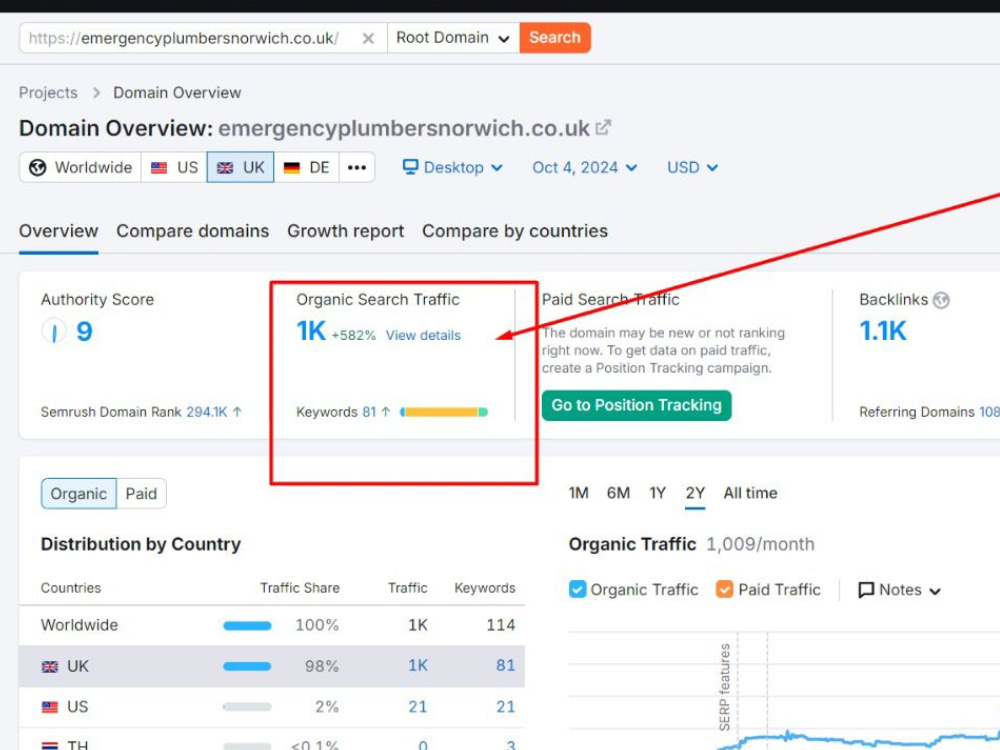The width and height of the screenshot is (1000, 750).
Task: Click the Worldwide row in country table
Action: coord(272,625)
